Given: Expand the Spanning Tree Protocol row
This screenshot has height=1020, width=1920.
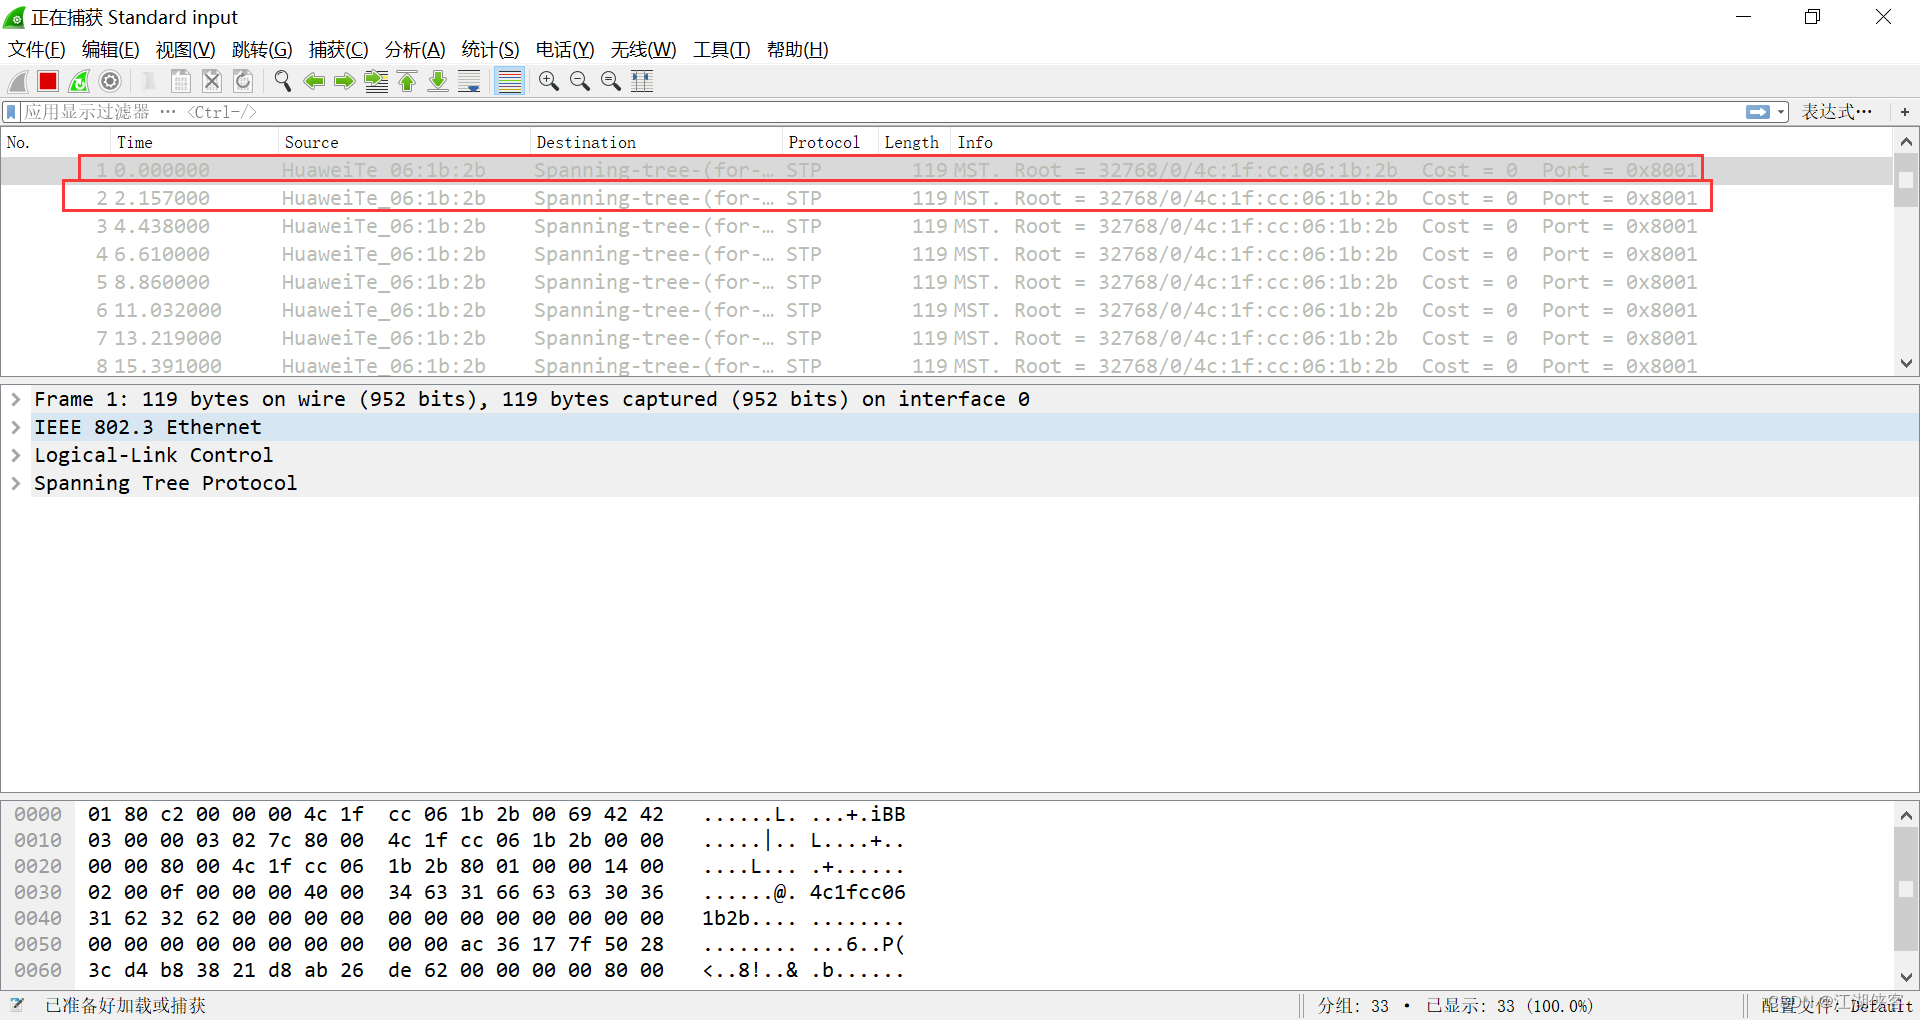Looking at the screenshot, I should (x=16, y=483).
